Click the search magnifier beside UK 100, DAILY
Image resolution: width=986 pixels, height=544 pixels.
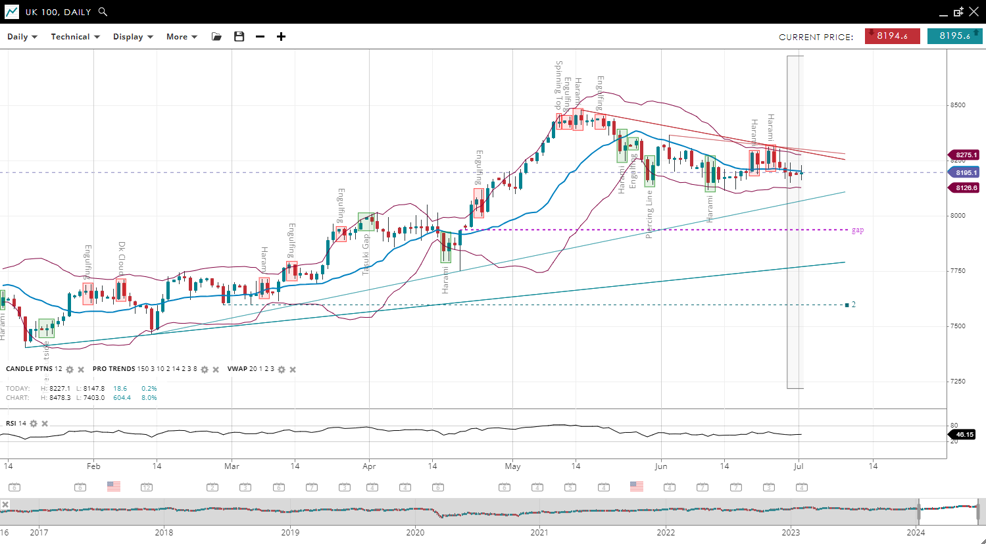[x=103, y=12]
